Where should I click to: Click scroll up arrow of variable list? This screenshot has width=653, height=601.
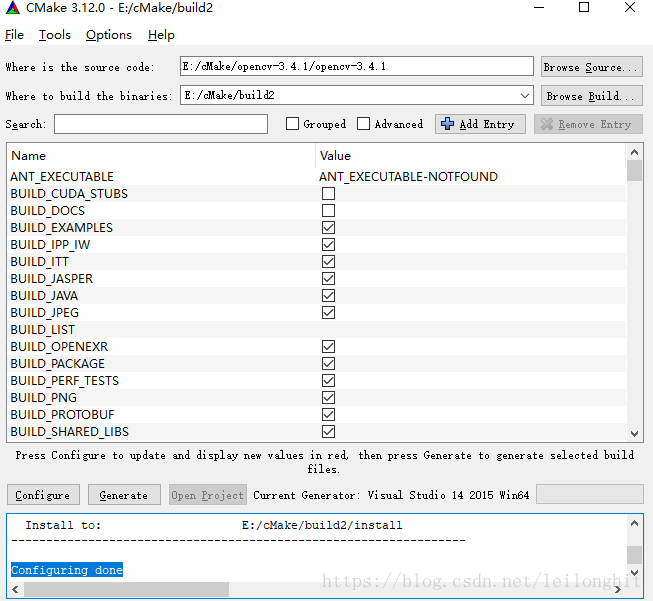point(634,152)
